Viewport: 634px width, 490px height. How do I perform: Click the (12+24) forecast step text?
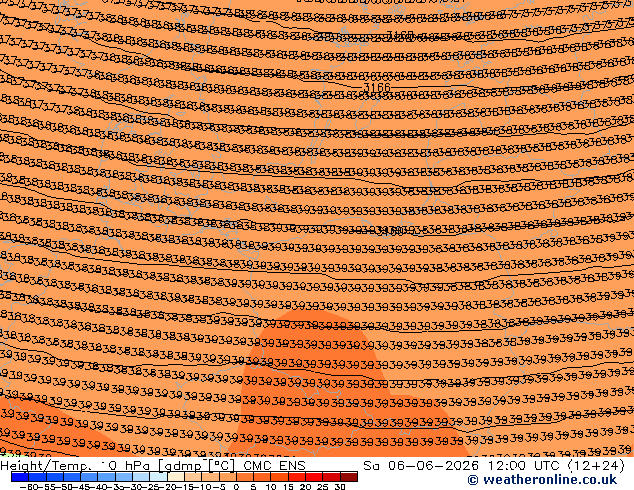click(x=597, y=466)
